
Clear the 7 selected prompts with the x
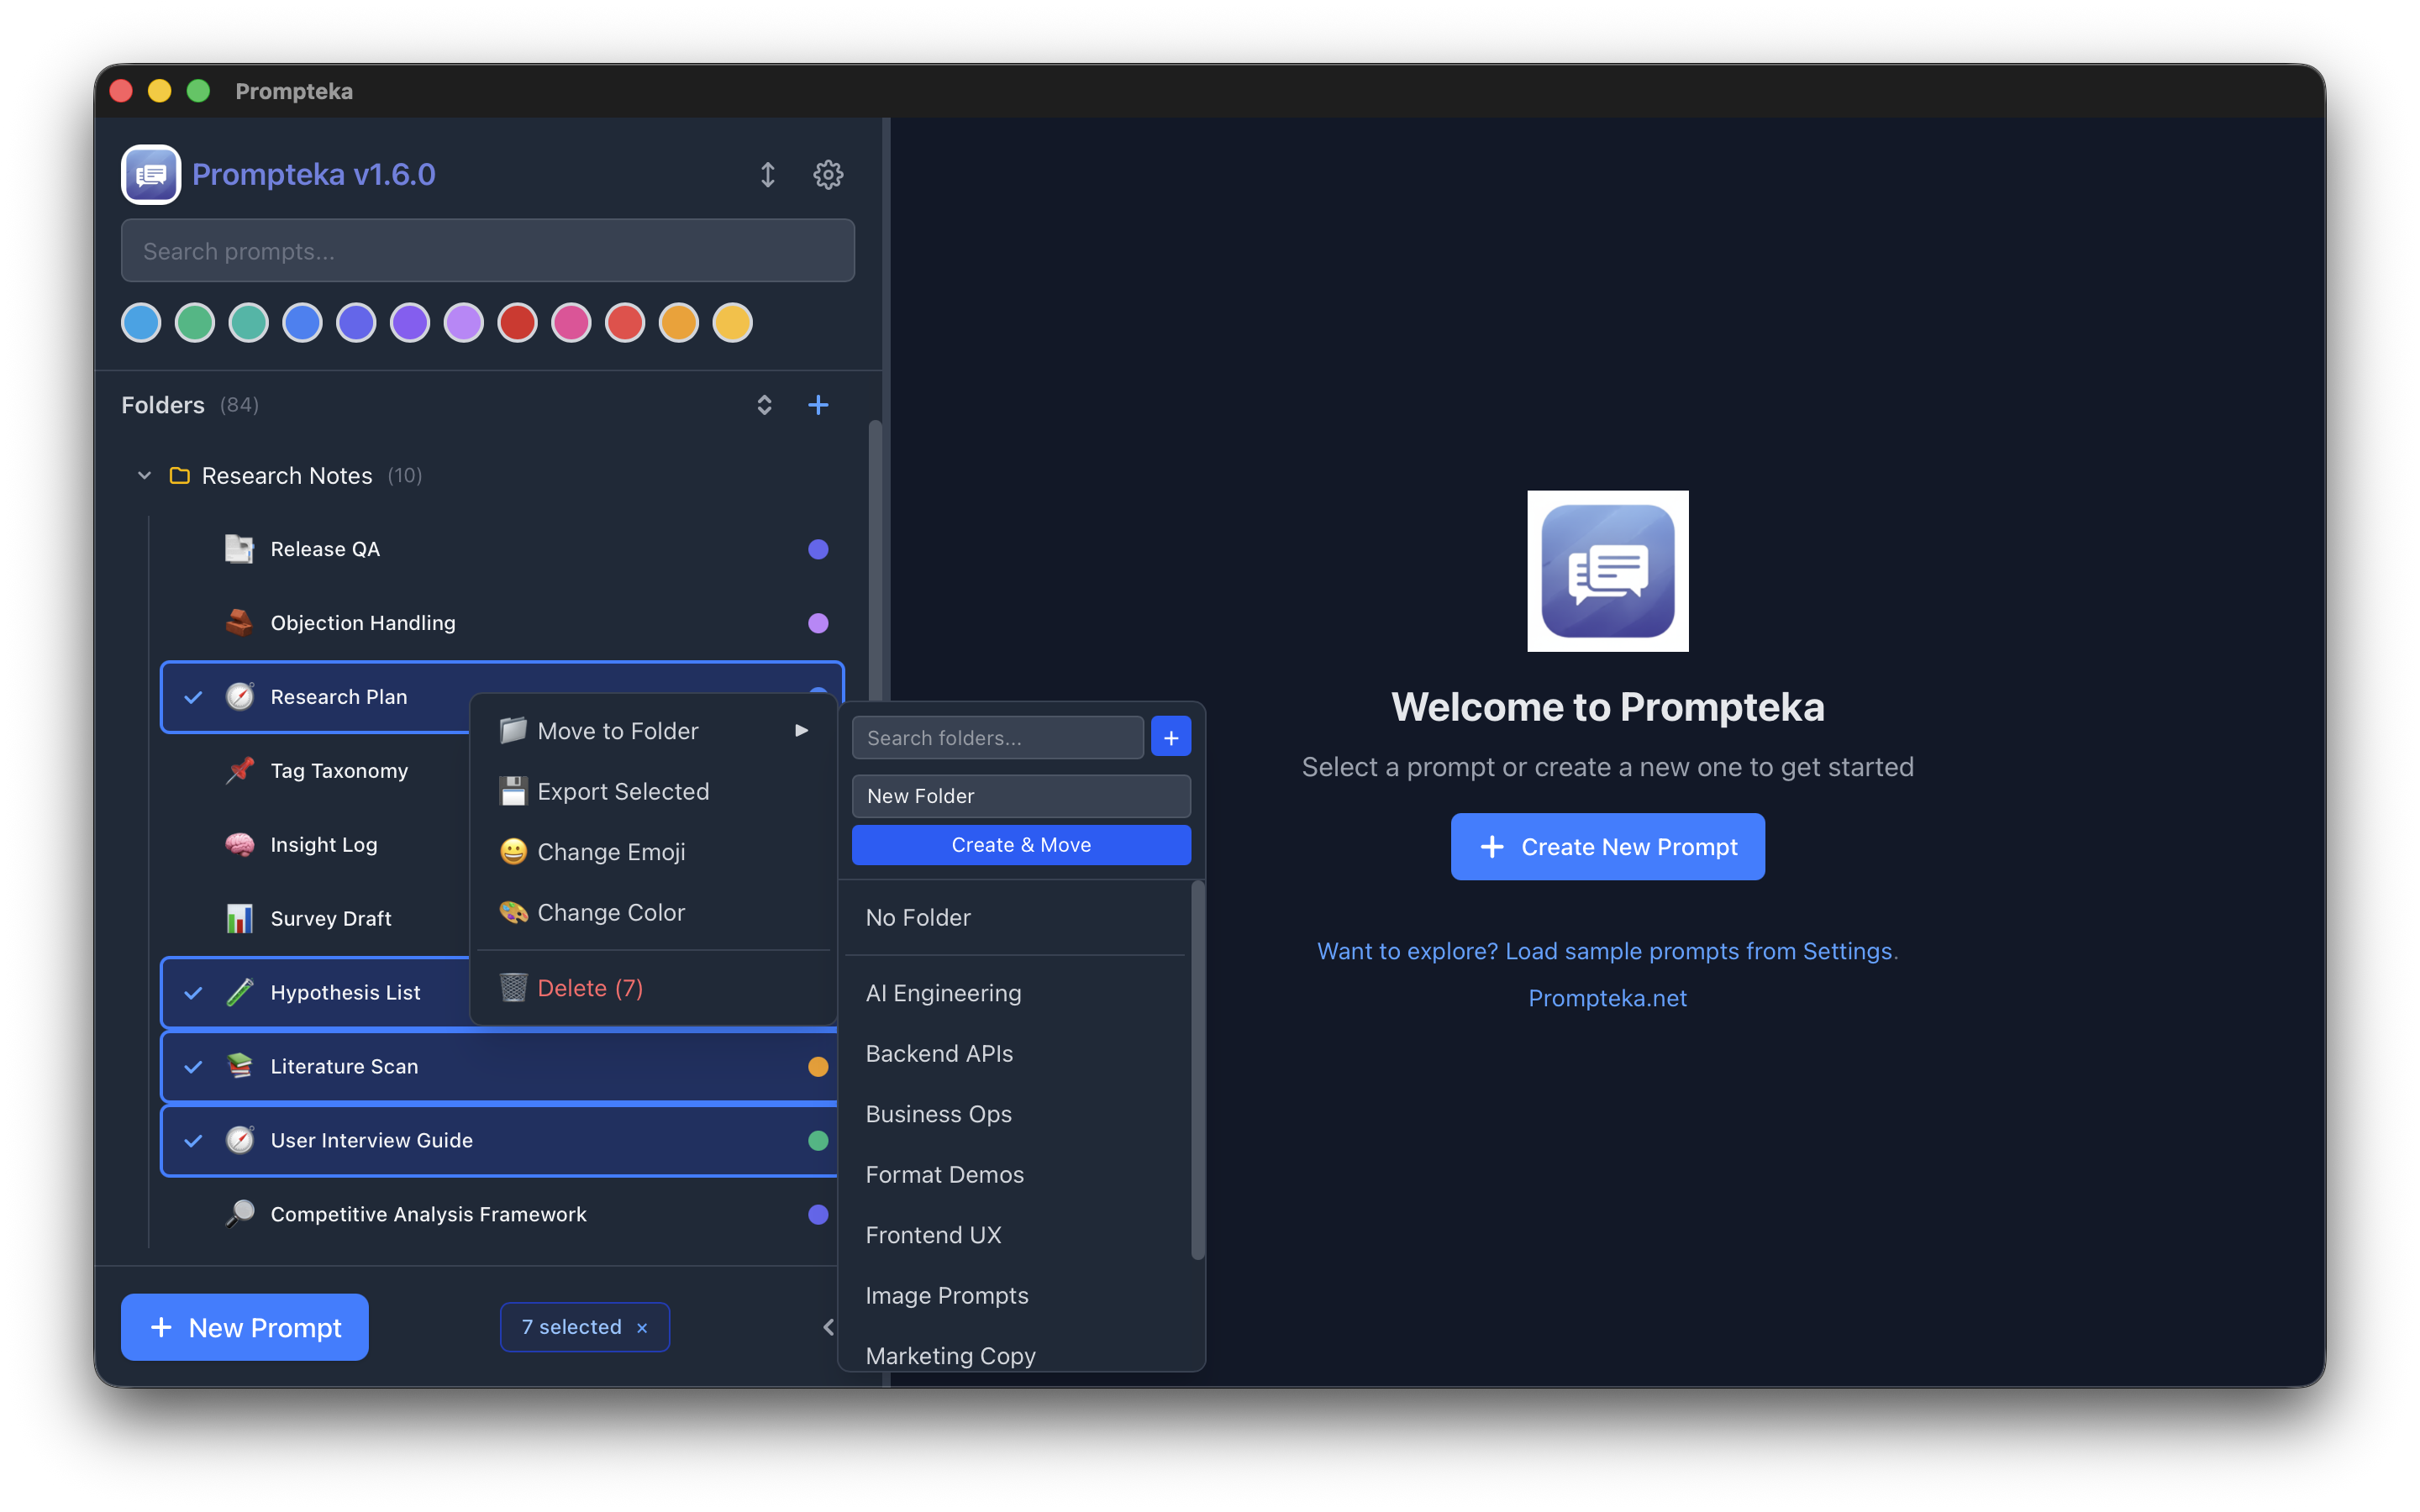[643, 1327]
